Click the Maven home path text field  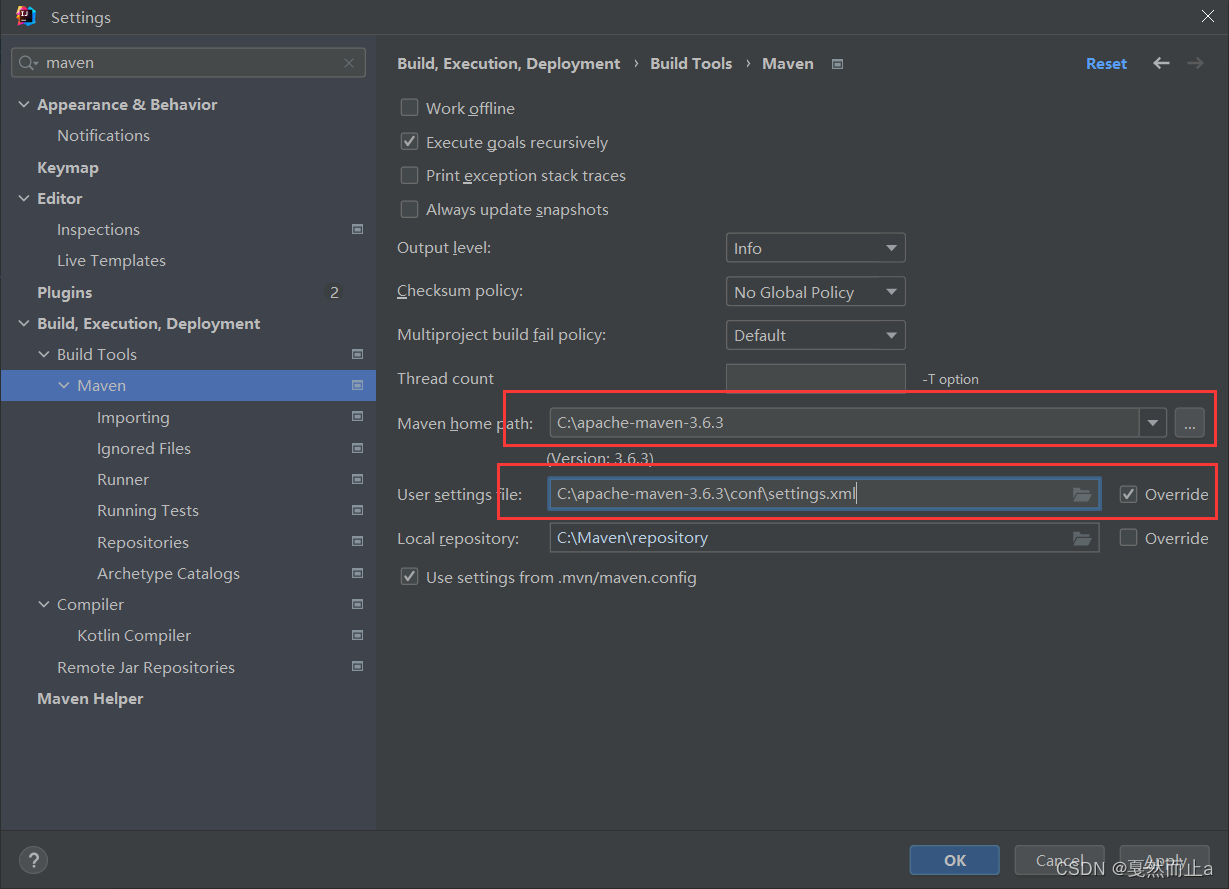[x=845, y=423]
